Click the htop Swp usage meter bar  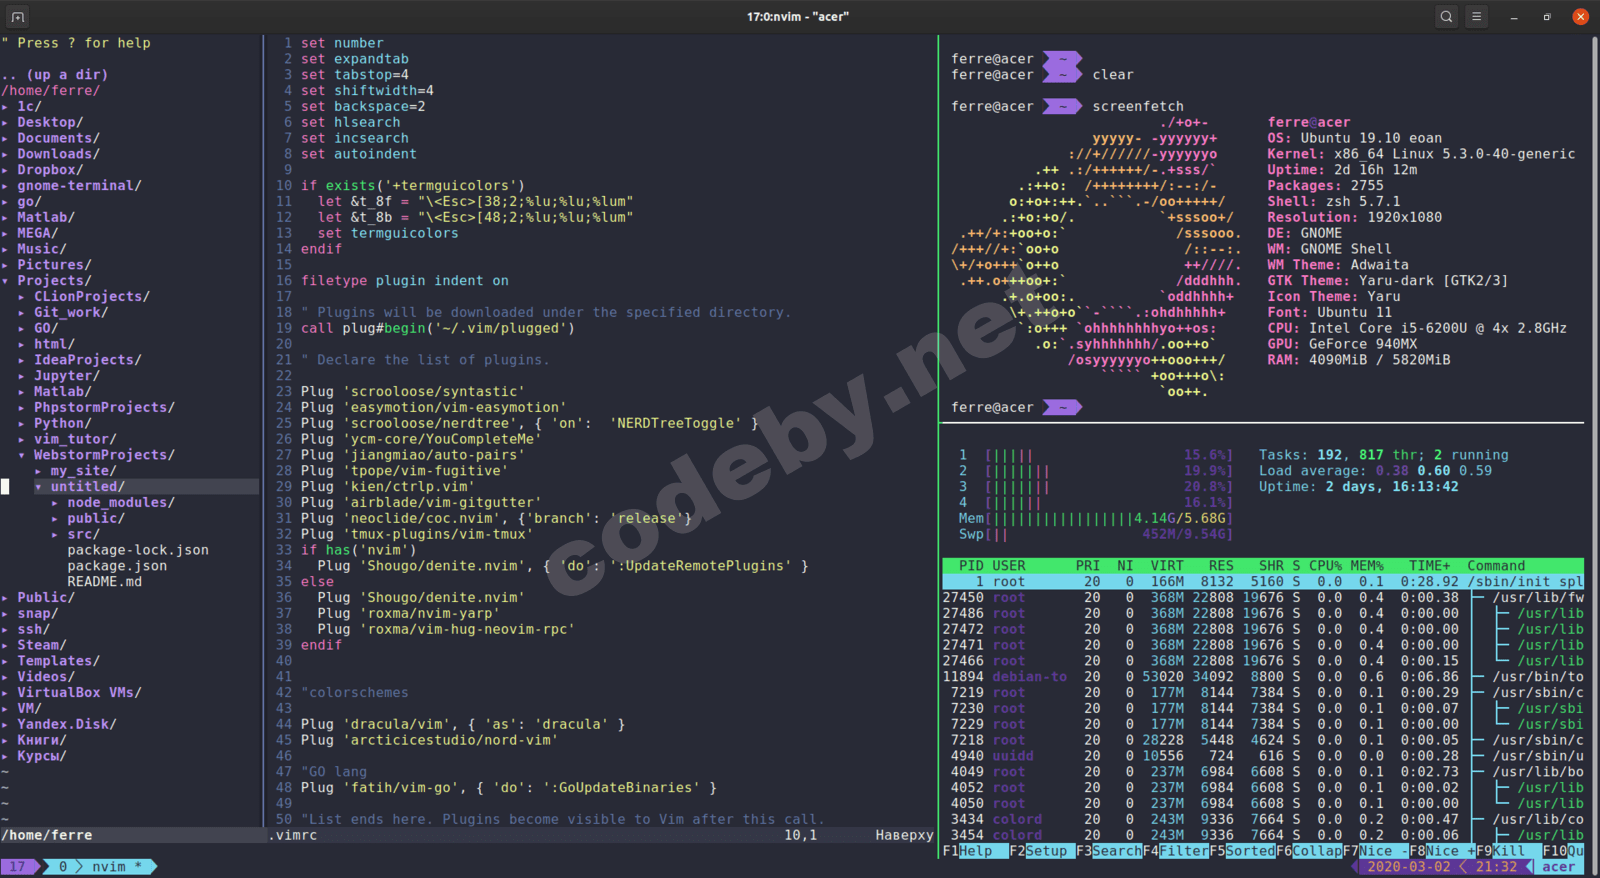1095,535
